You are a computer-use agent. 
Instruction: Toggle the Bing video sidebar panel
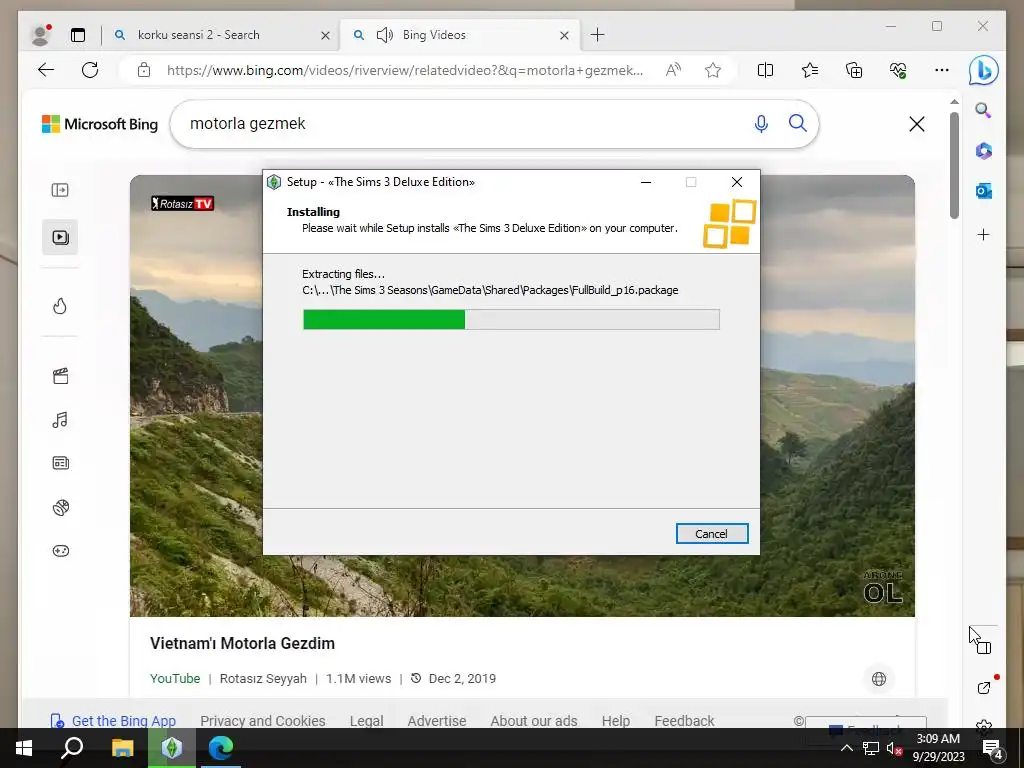[60, 190]
